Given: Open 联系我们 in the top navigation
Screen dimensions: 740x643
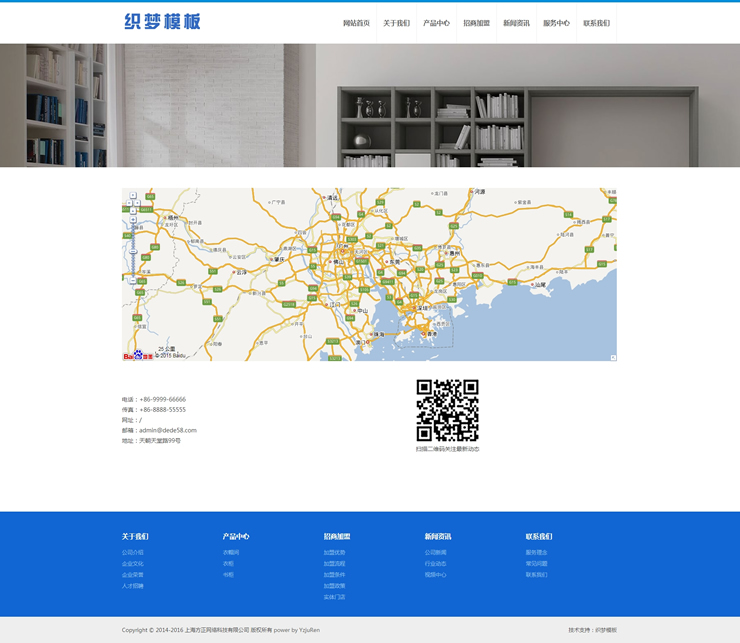Looking at the screenshot, I should pyautogui.click(x=596, y=23).
